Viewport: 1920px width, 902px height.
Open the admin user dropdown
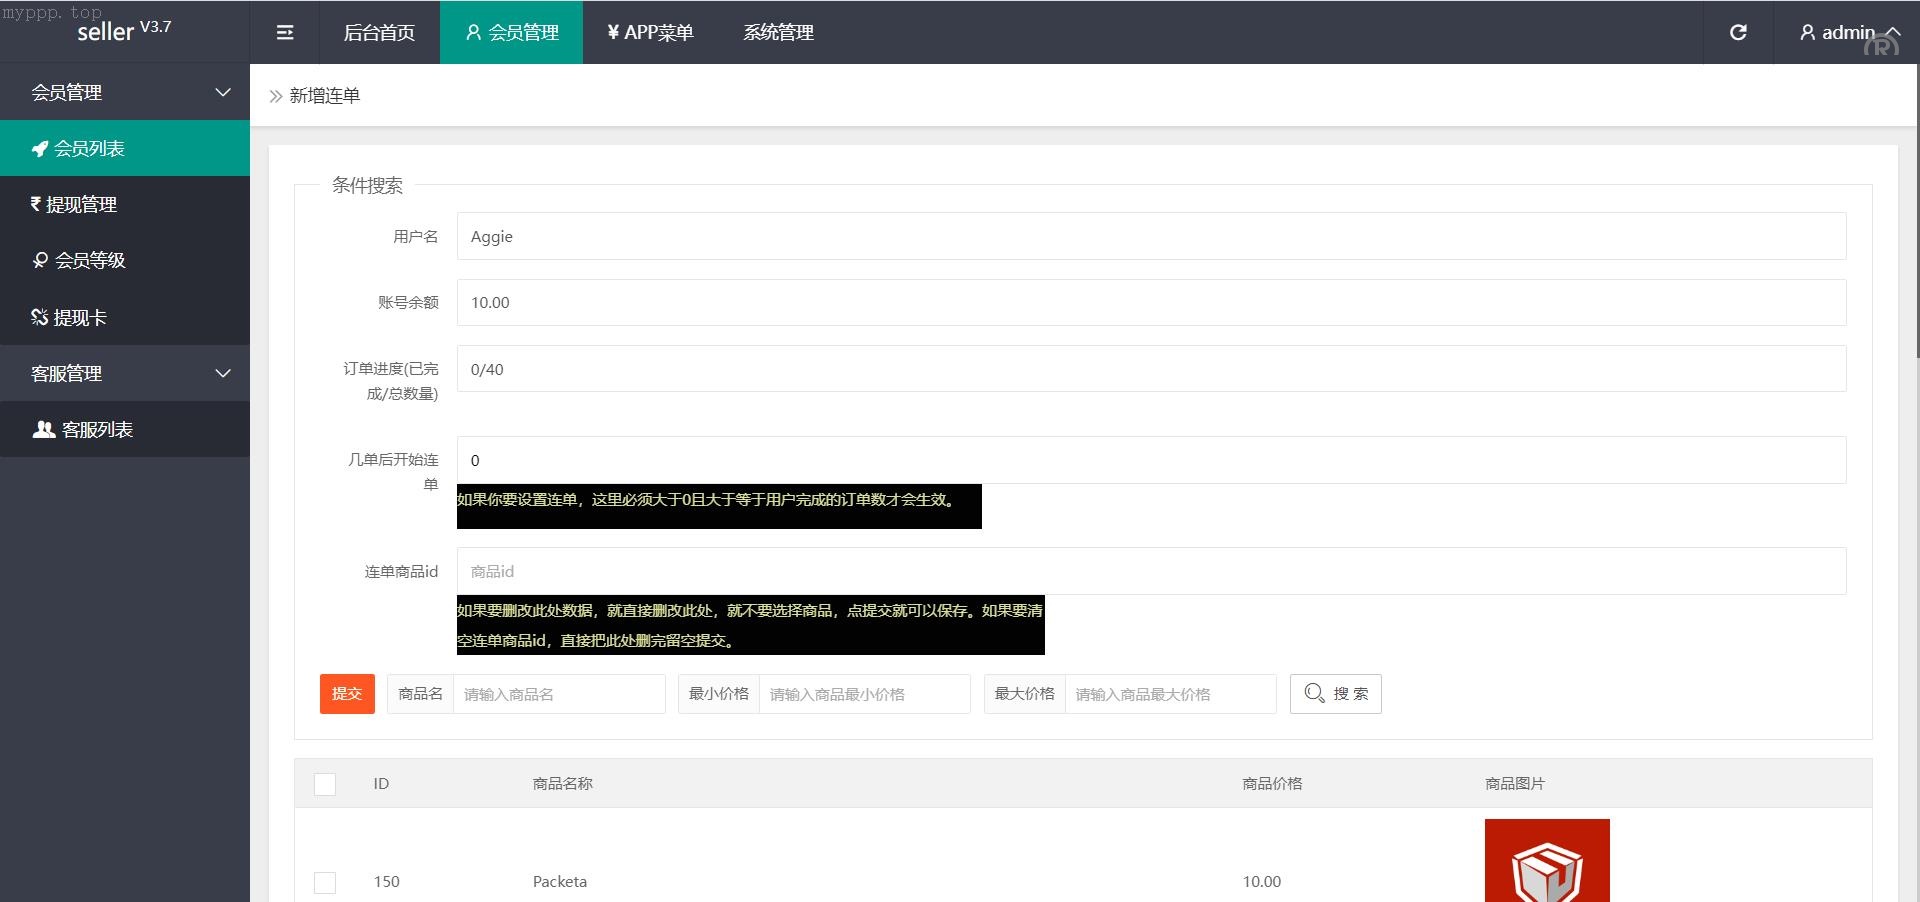pyautogui.click(x=1848, y=33)
